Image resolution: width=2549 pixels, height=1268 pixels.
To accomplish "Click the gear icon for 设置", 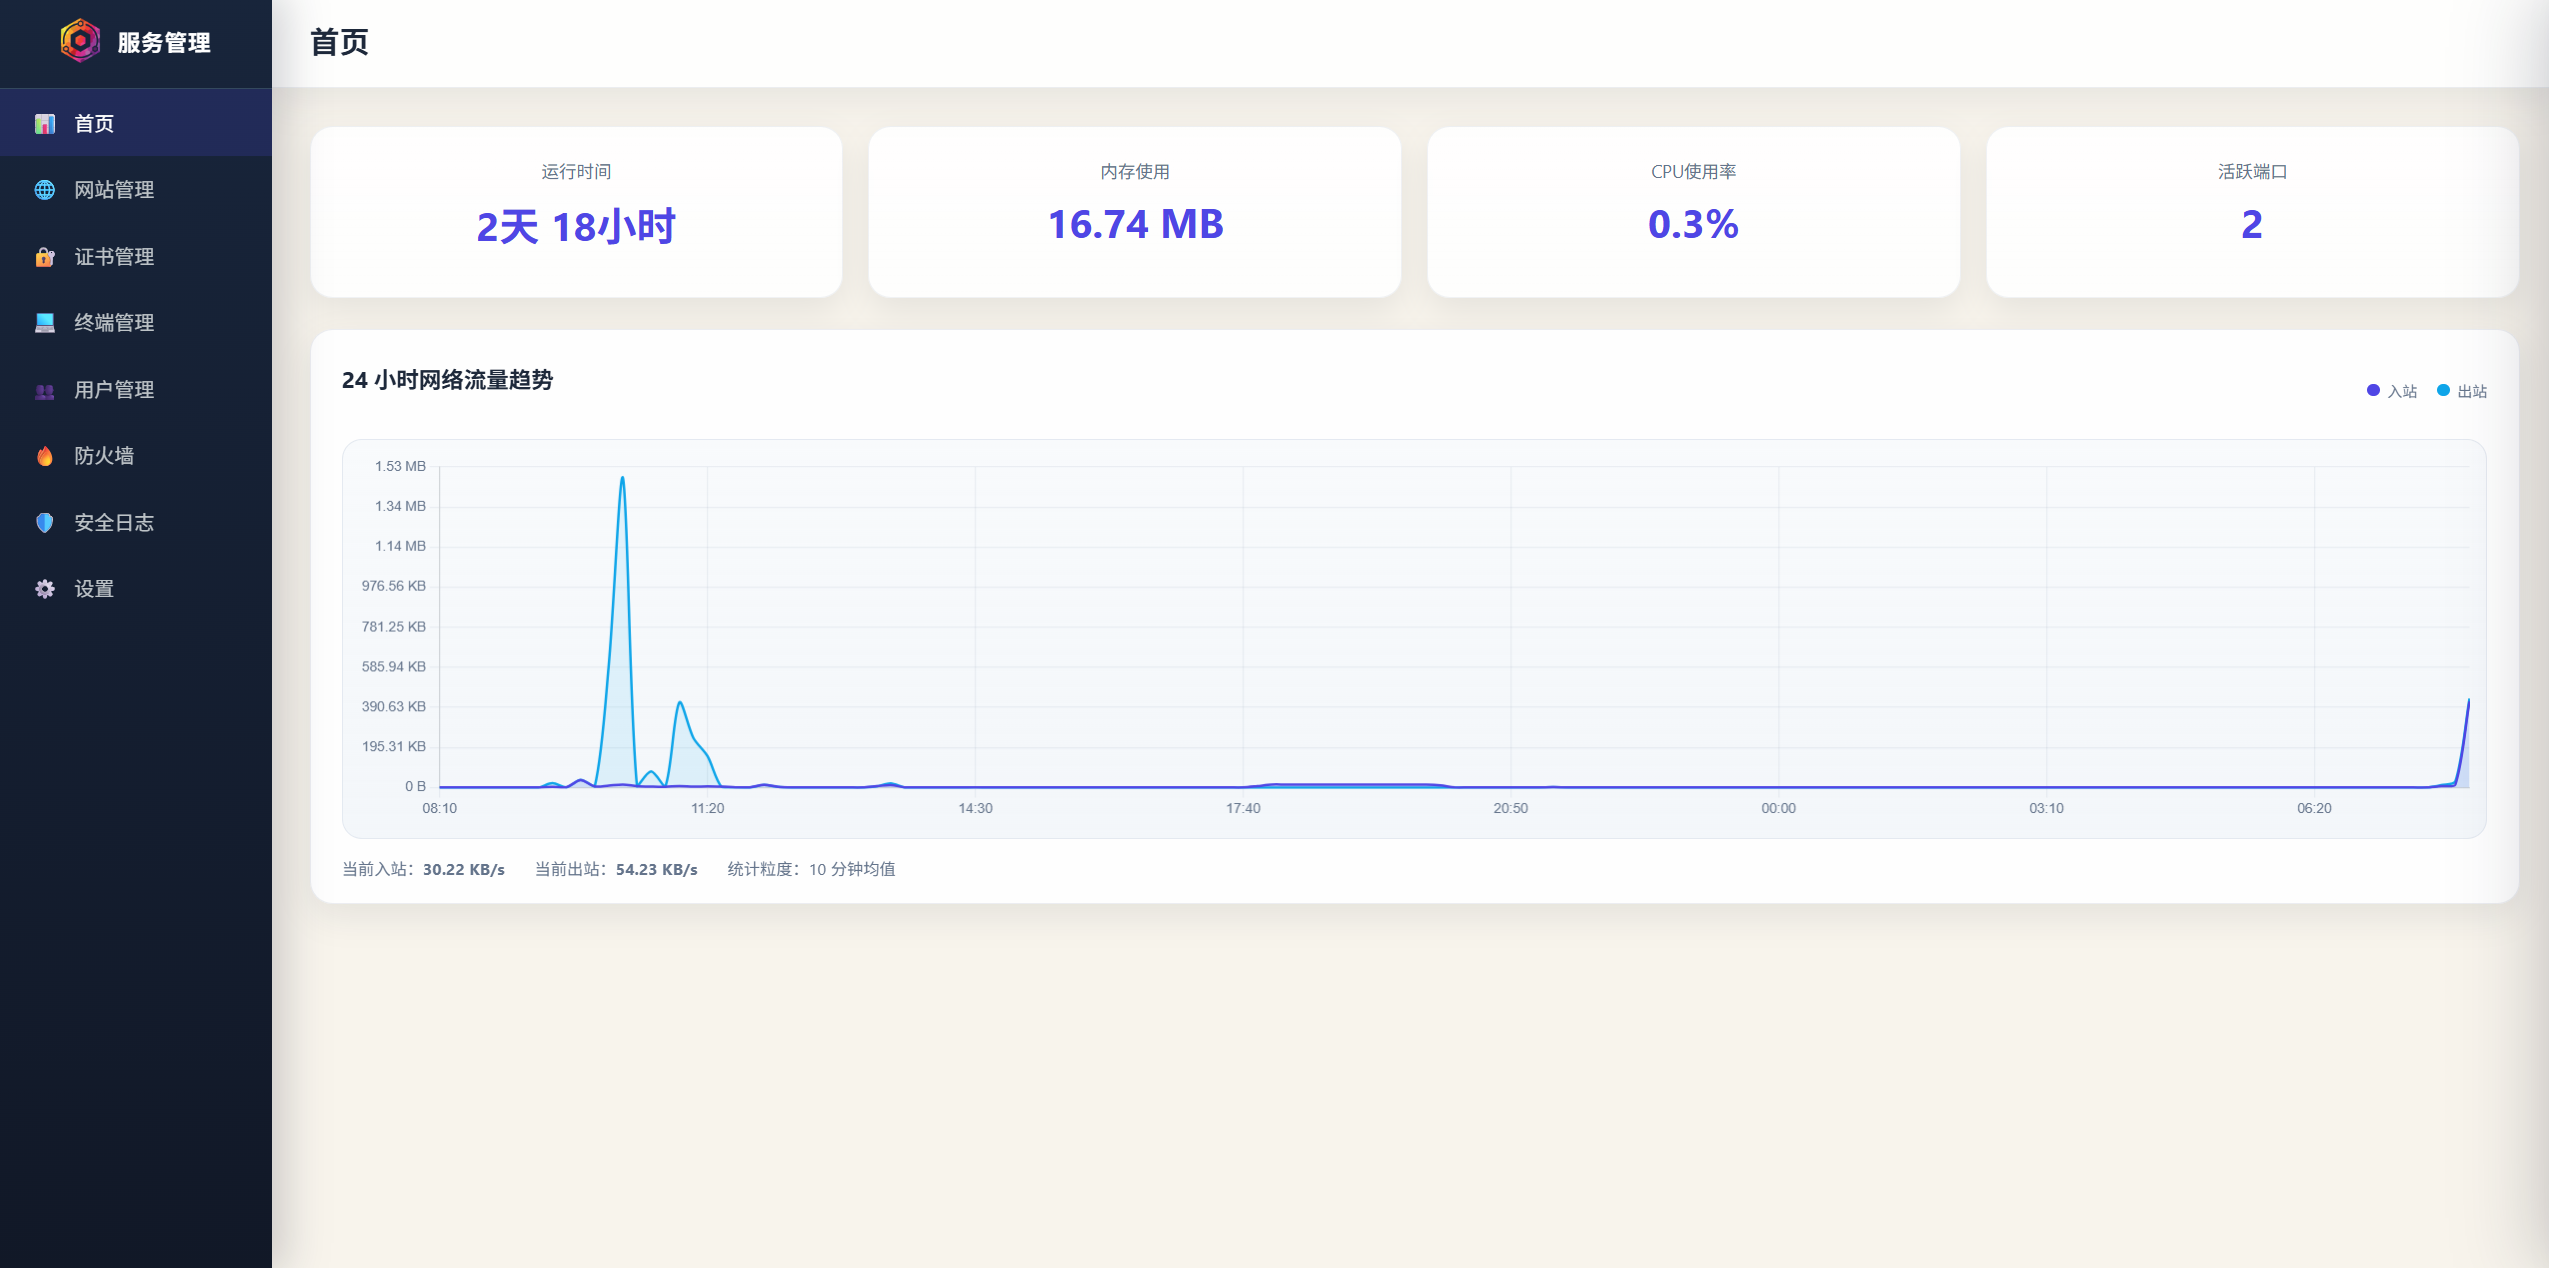I will tap(45, 589).
